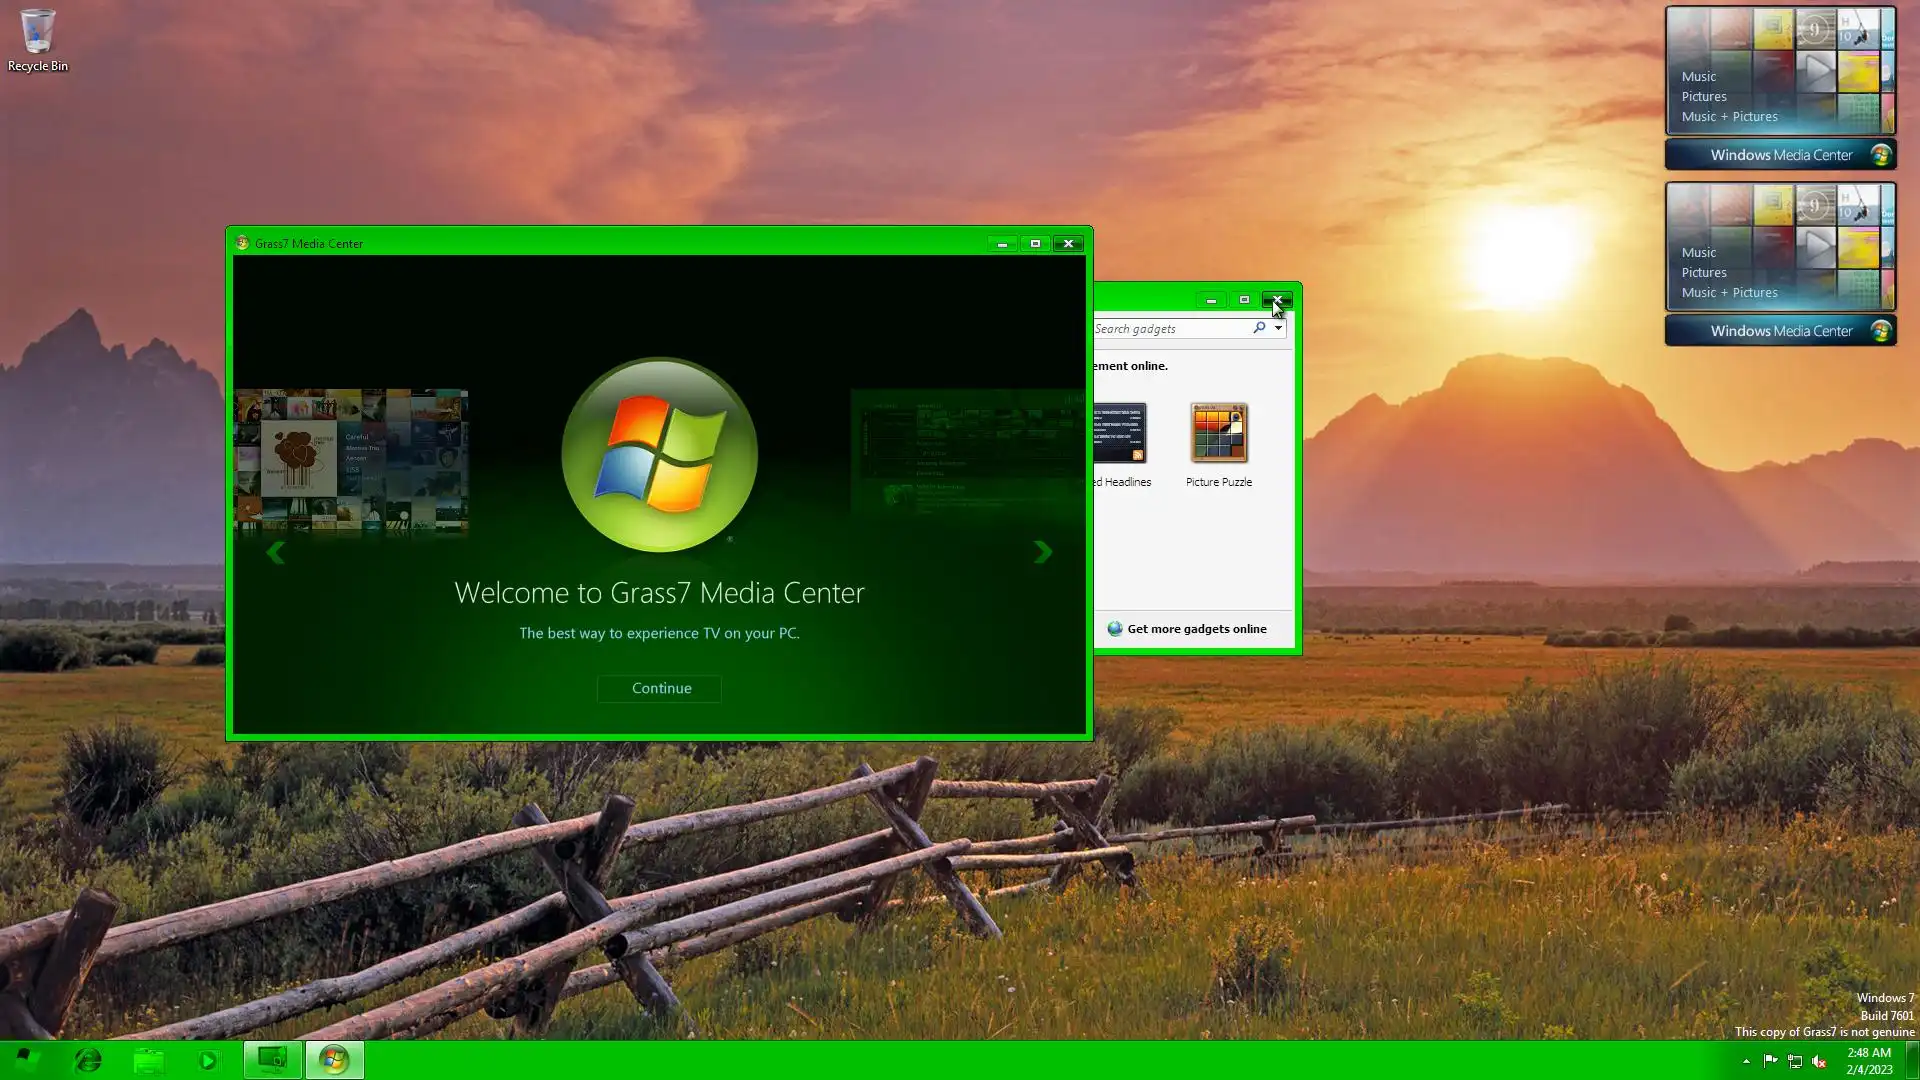This screenshot has height=1080, width=1920.
Task: Click the Get more gadgets online link
Action: (1196, 629)
